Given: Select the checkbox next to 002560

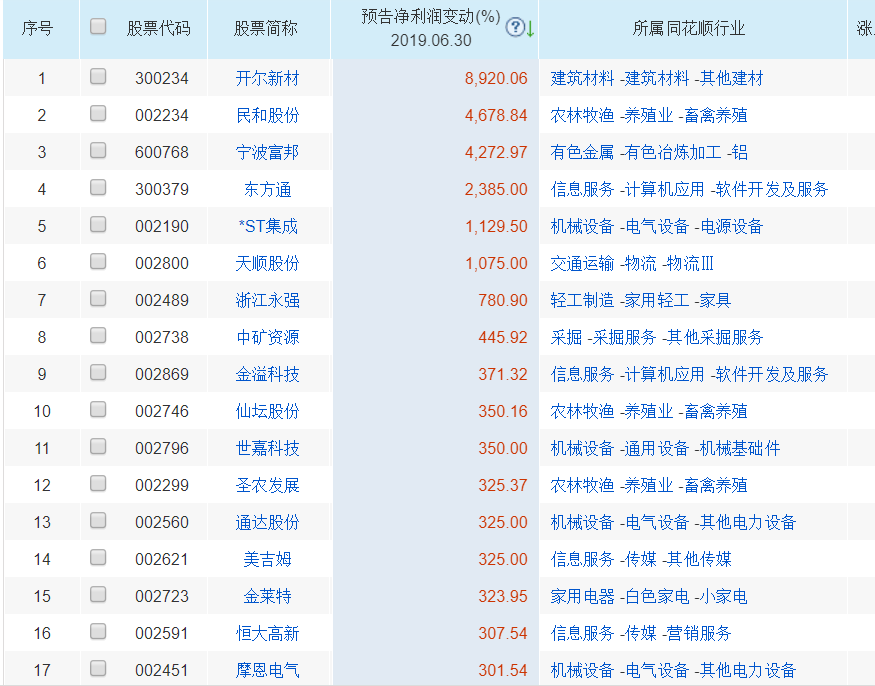Looking at the screenshot, I should [98, 520].
